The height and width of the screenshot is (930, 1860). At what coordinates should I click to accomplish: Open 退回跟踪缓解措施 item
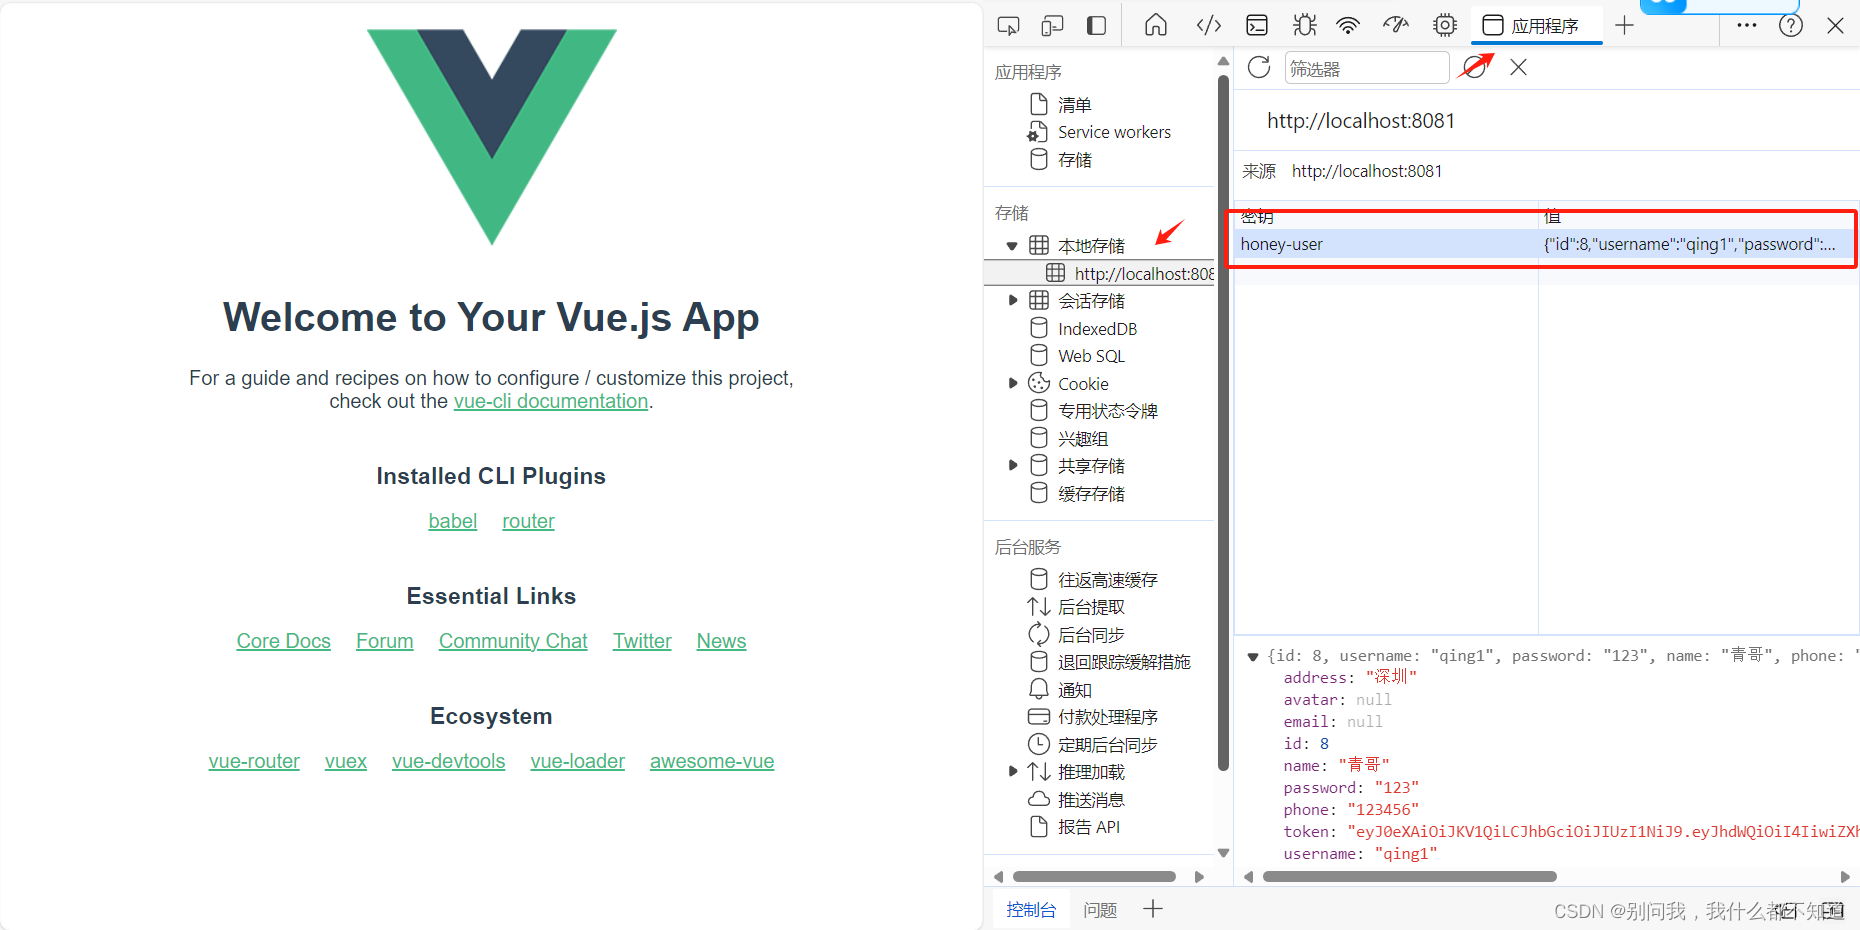click(1124, 662)
